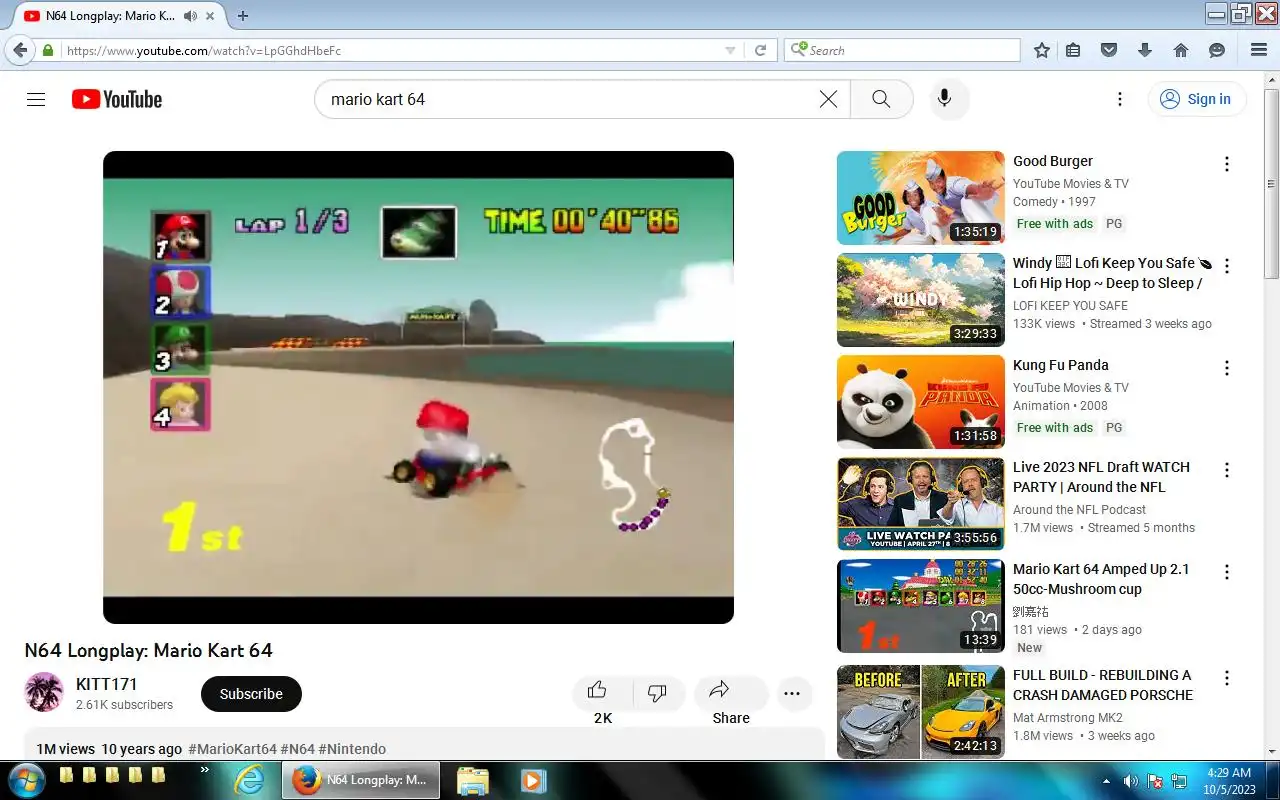This screenshot has width=1280, height=800.
Task: Dislike the video
Action: [658, 693]
